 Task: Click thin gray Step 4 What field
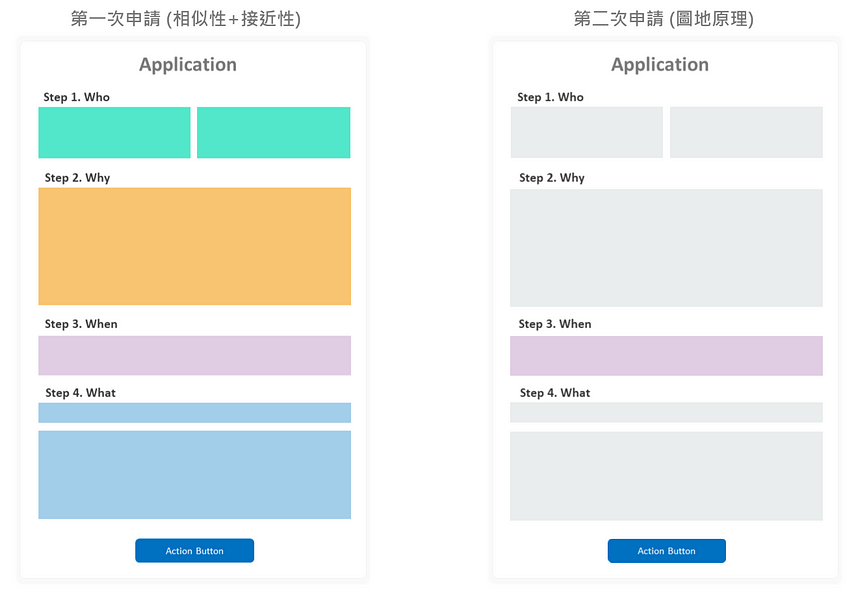coord(666,412)
